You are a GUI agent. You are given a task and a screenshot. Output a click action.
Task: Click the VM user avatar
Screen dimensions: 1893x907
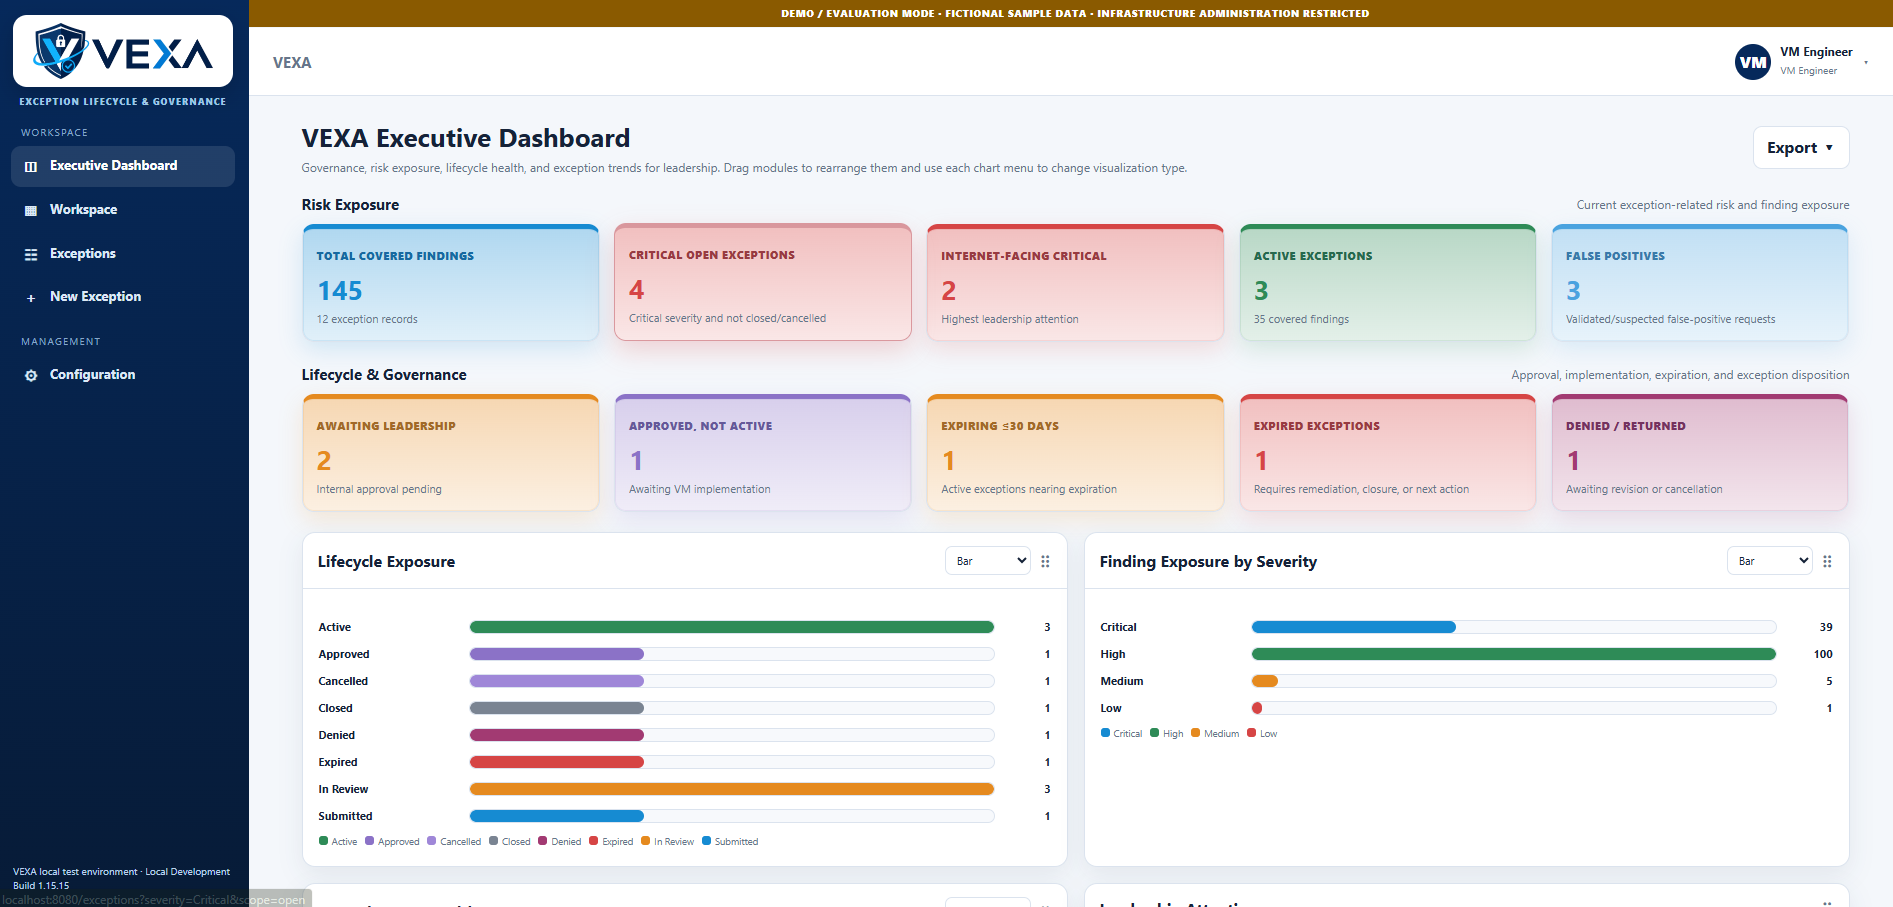click(x=1752, y=62)
